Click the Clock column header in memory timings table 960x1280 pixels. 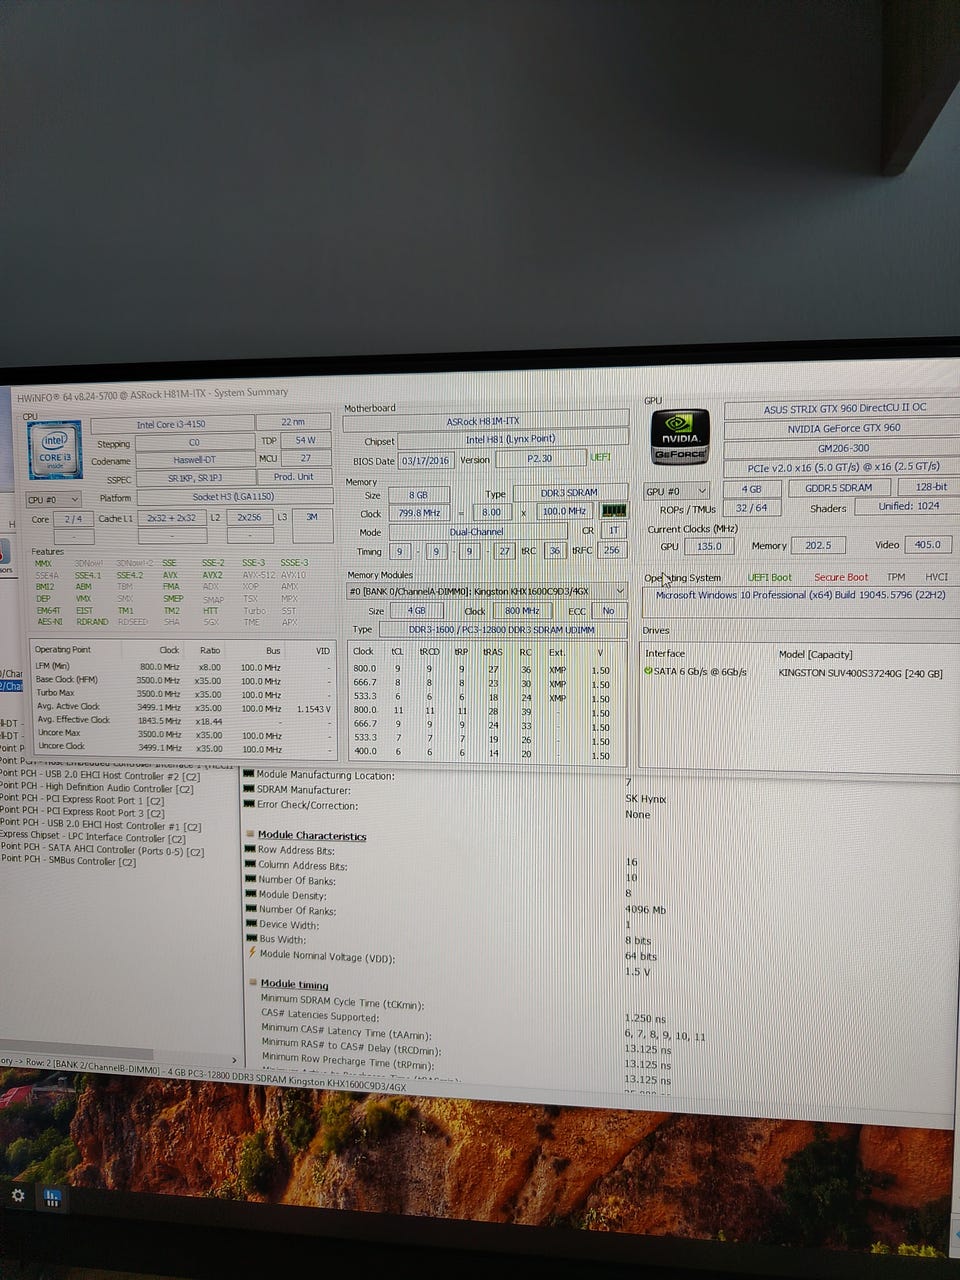click(x=364, y=651)
